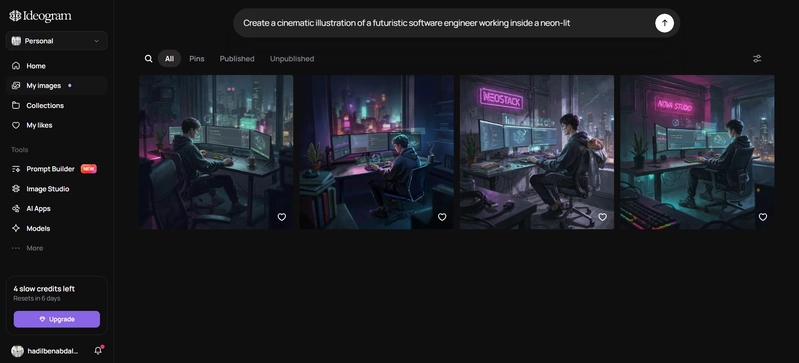
Task: Open the AI Apps icon
Action: coord(16,209)
